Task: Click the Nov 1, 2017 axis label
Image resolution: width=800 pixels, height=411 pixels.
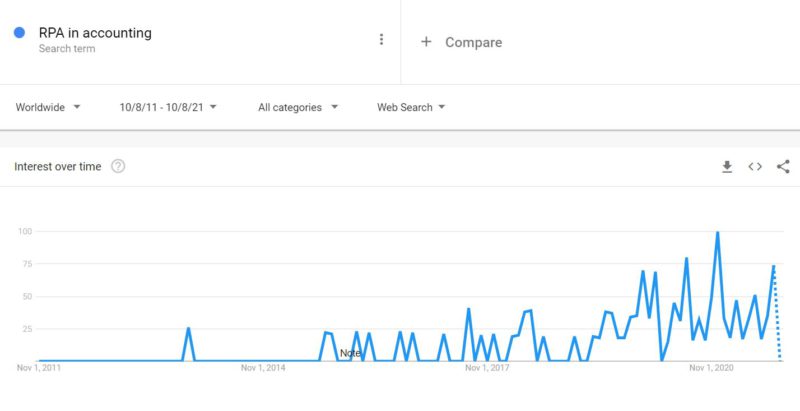Action: (488, 368)
